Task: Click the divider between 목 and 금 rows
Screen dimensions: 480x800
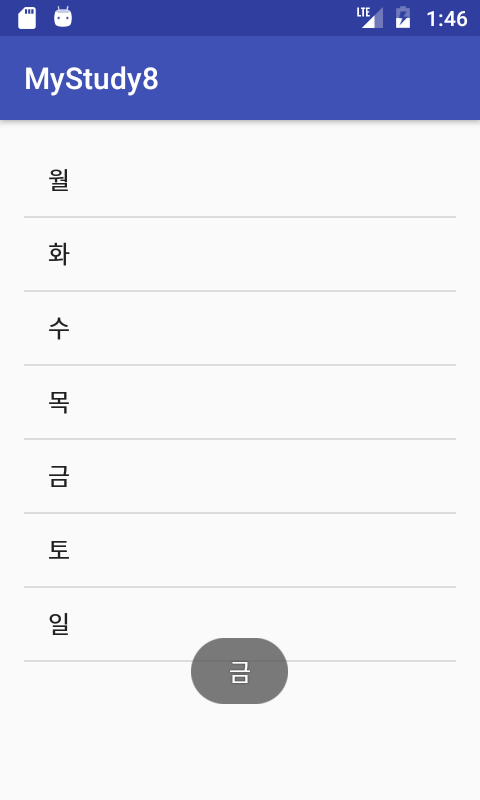Action: (240, 439)
